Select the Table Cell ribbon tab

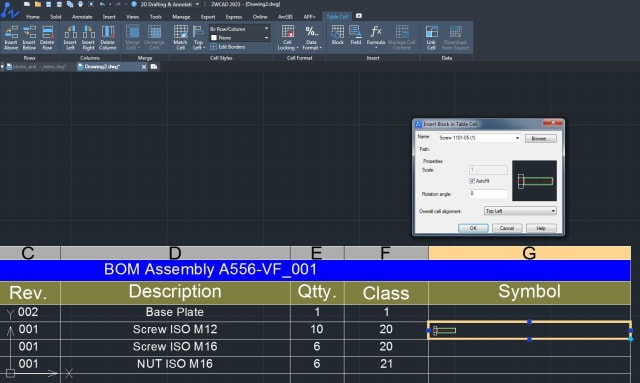(x=337, y=17)
